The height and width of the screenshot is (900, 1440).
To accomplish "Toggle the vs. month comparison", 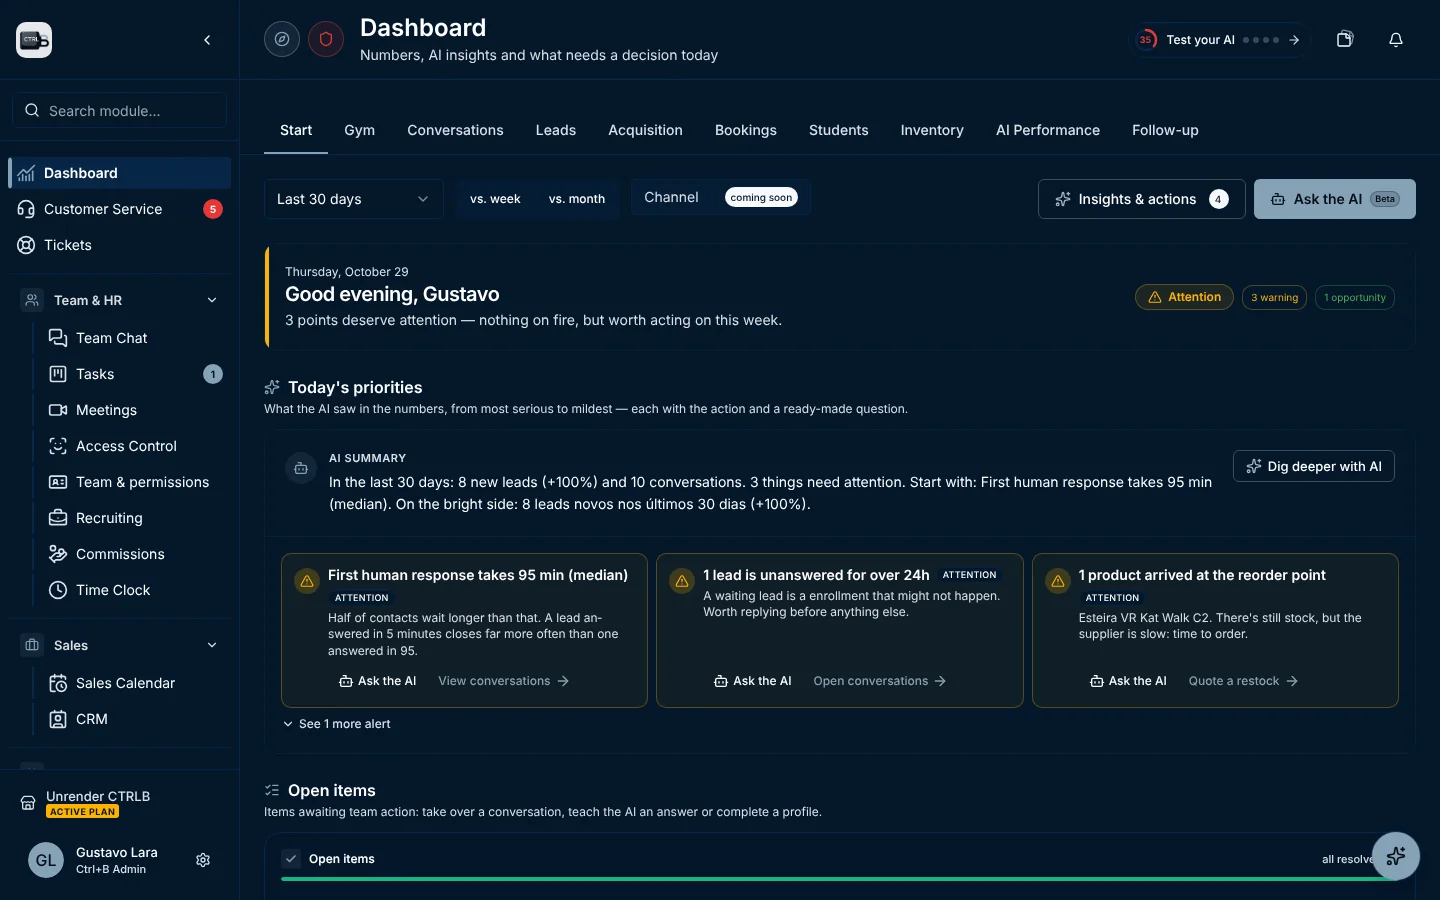I will [577, 199].
